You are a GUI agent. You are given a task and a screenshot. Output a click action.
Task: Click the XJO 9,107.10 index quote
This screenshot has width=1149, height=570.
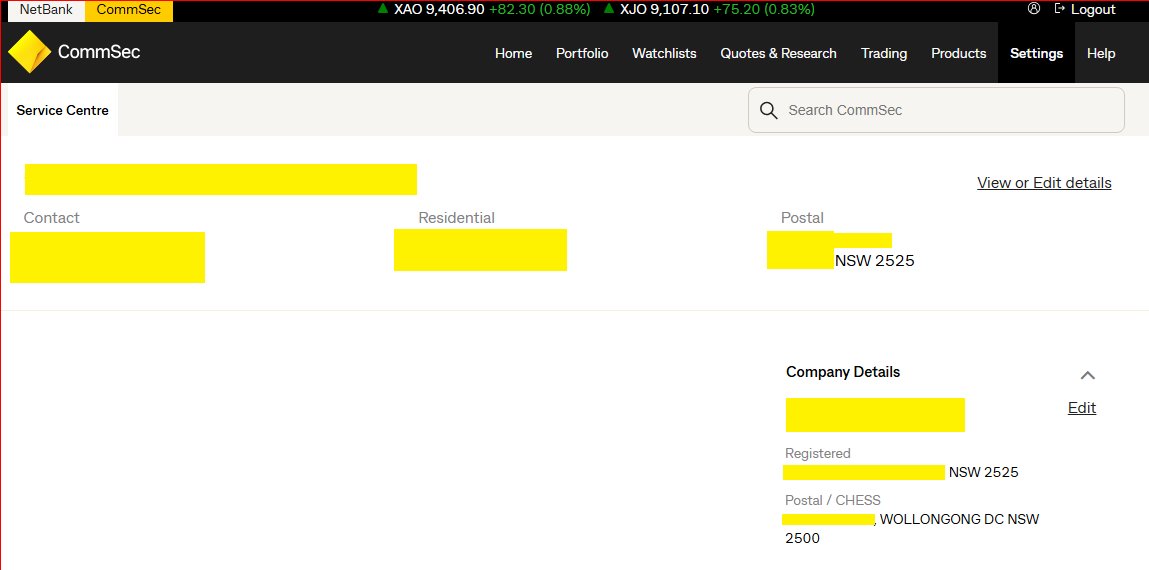(665, 10)
